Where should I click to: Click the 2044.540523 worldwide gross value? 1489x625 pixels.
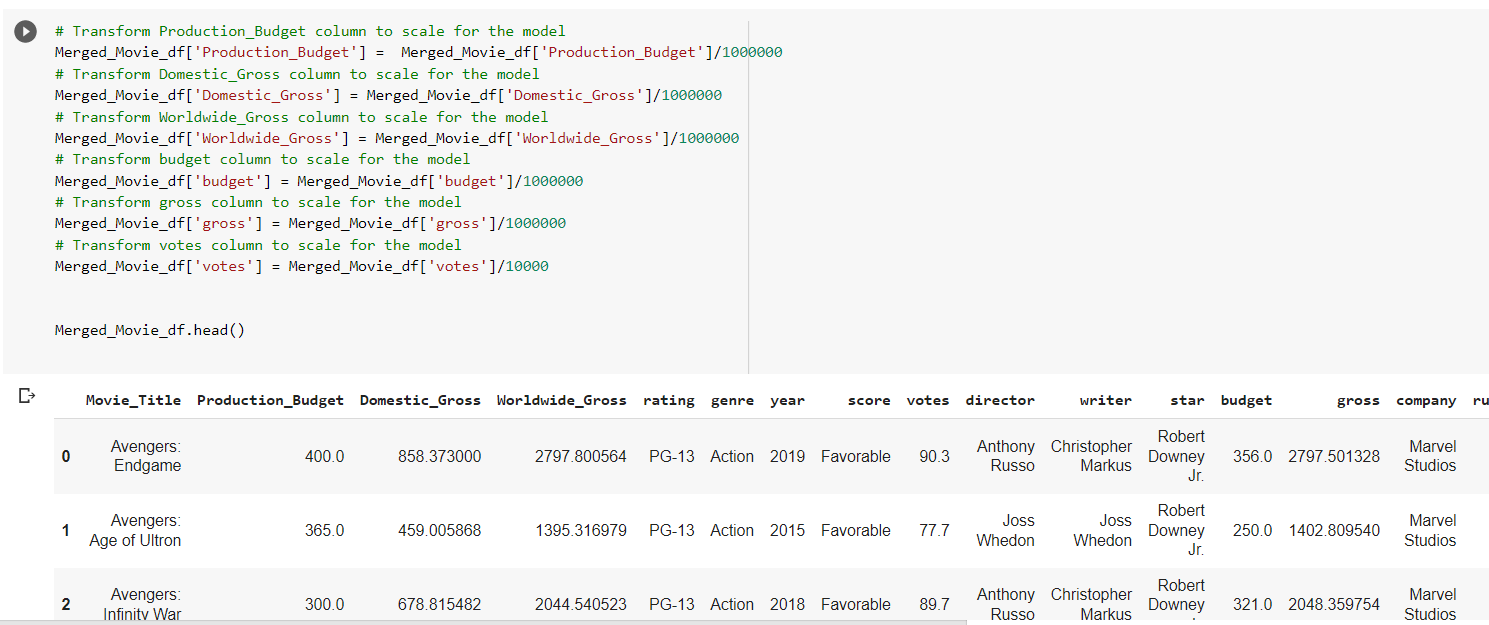click(581, 604)
